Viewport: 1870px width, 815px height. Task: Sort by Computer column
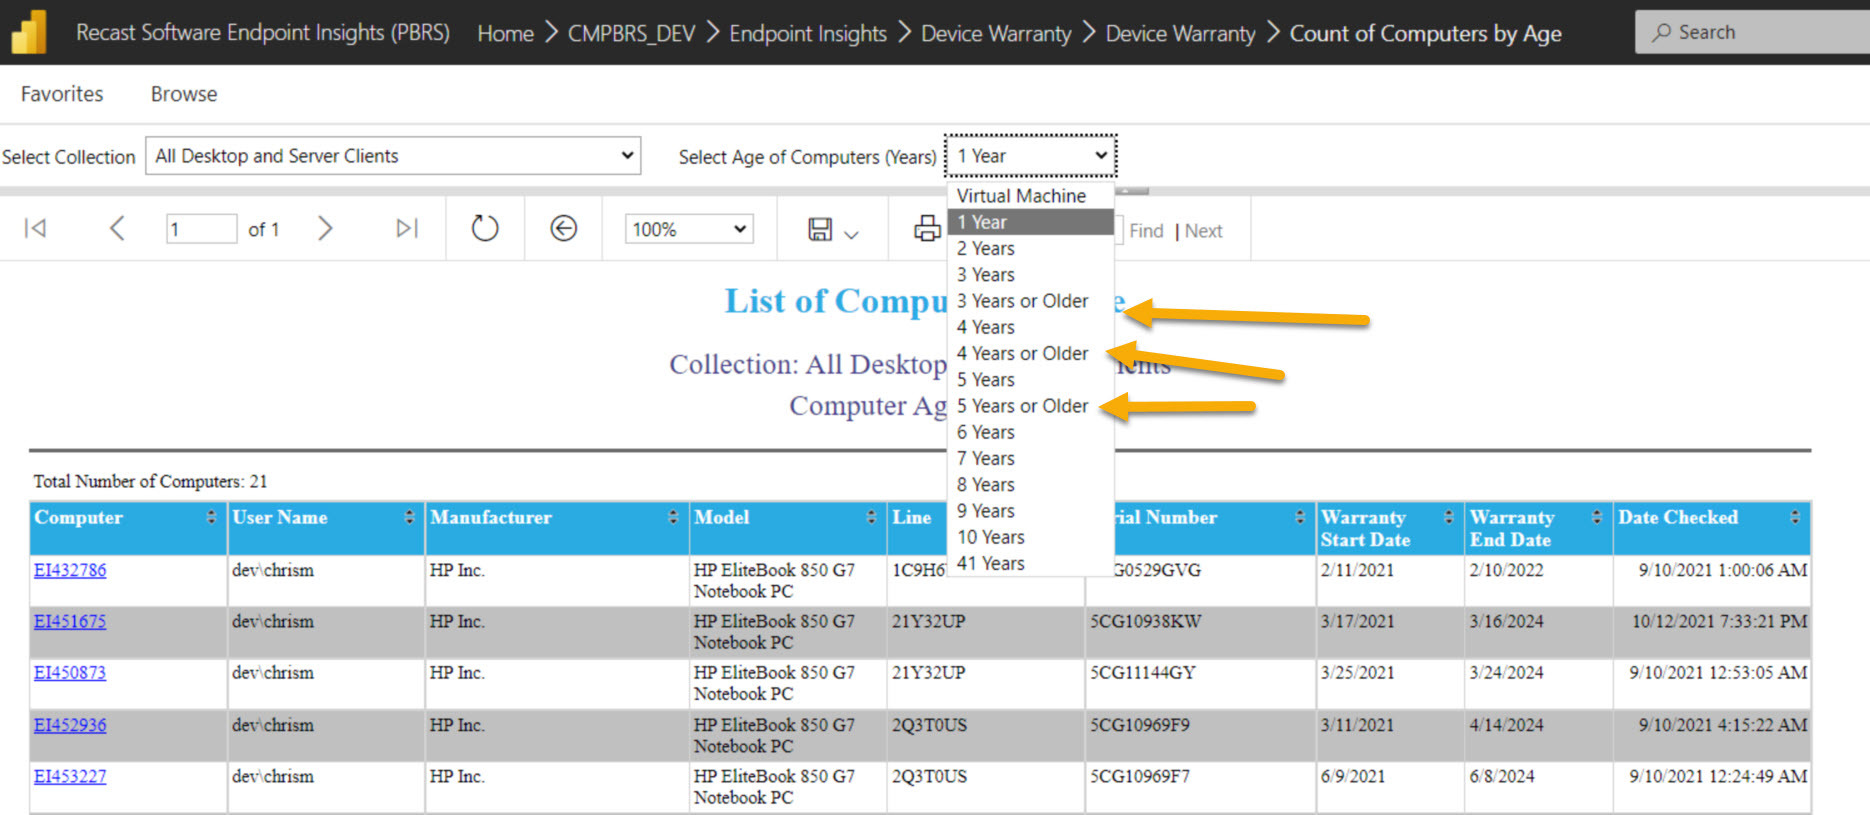coord(211,517)
